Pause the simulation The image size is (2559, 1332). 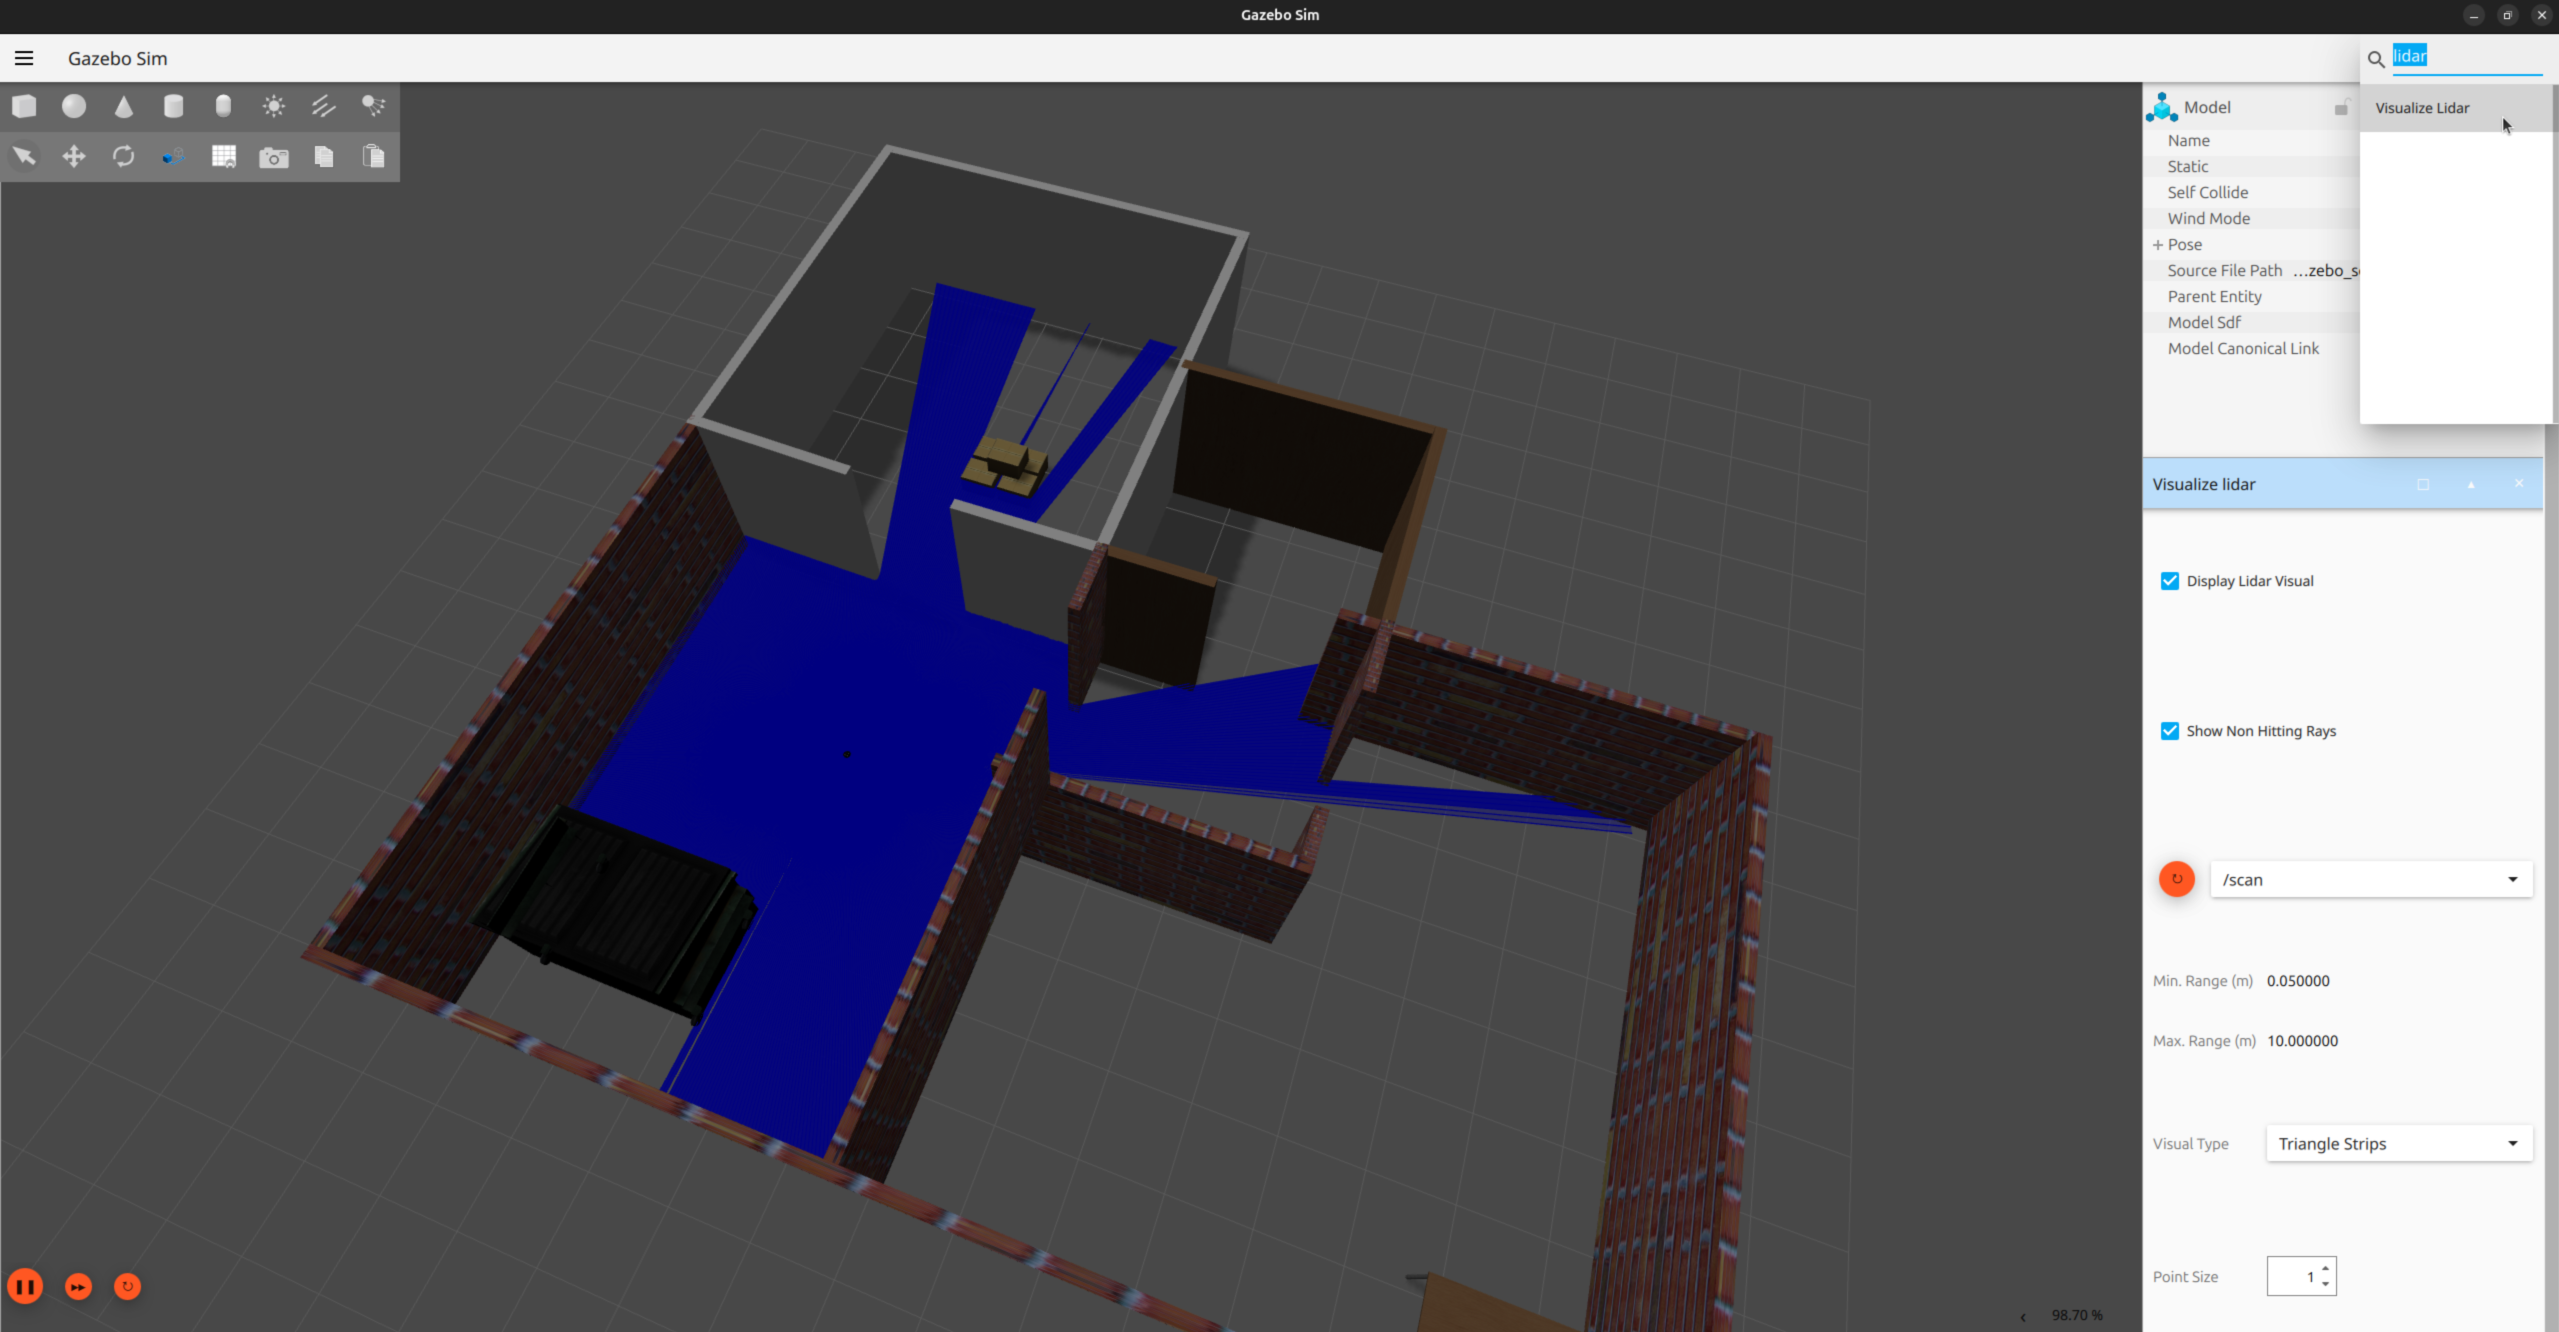coord(26,1286)
